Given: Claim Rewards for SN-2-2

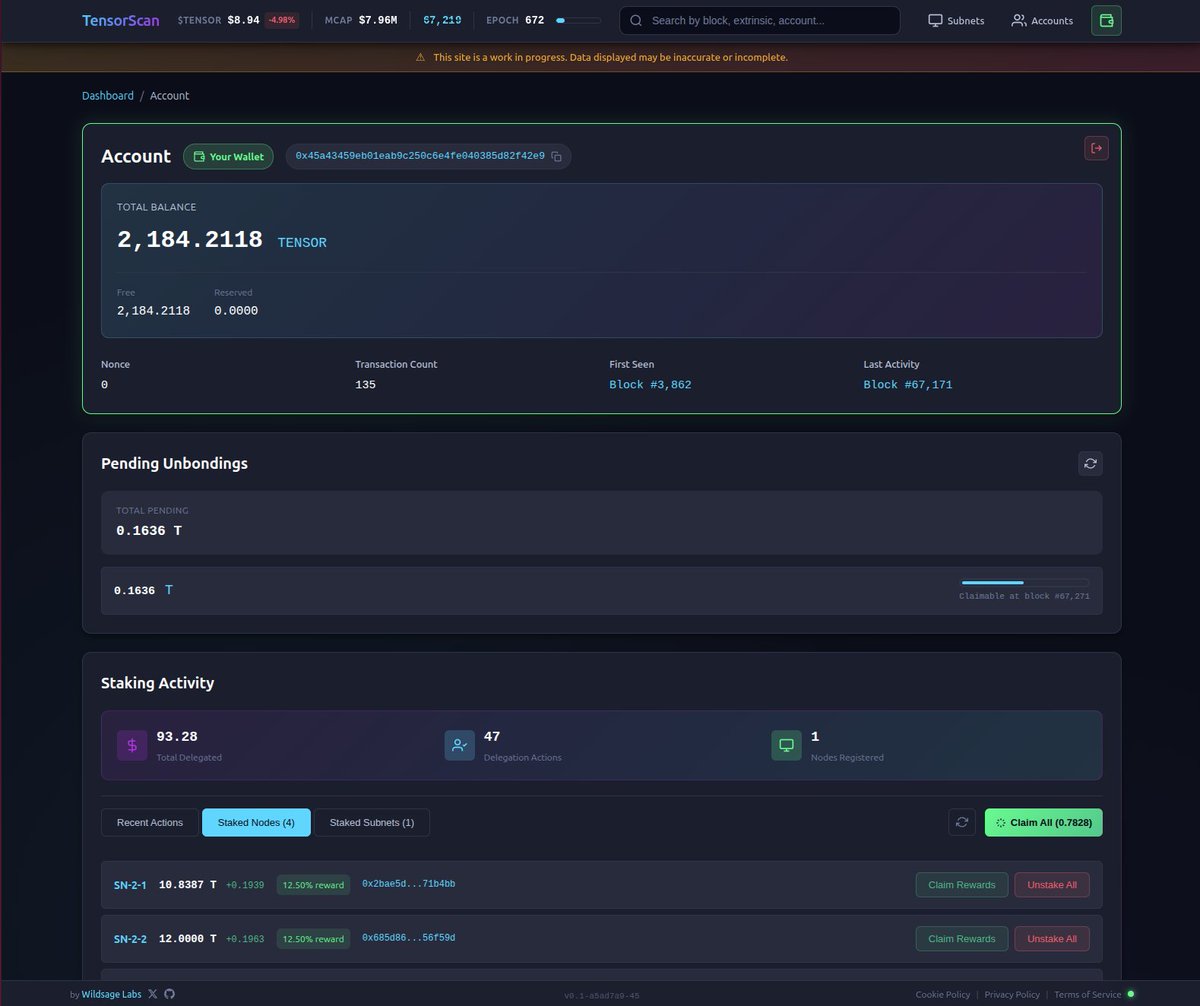Looking at the screenshot, I should [962, 938].
